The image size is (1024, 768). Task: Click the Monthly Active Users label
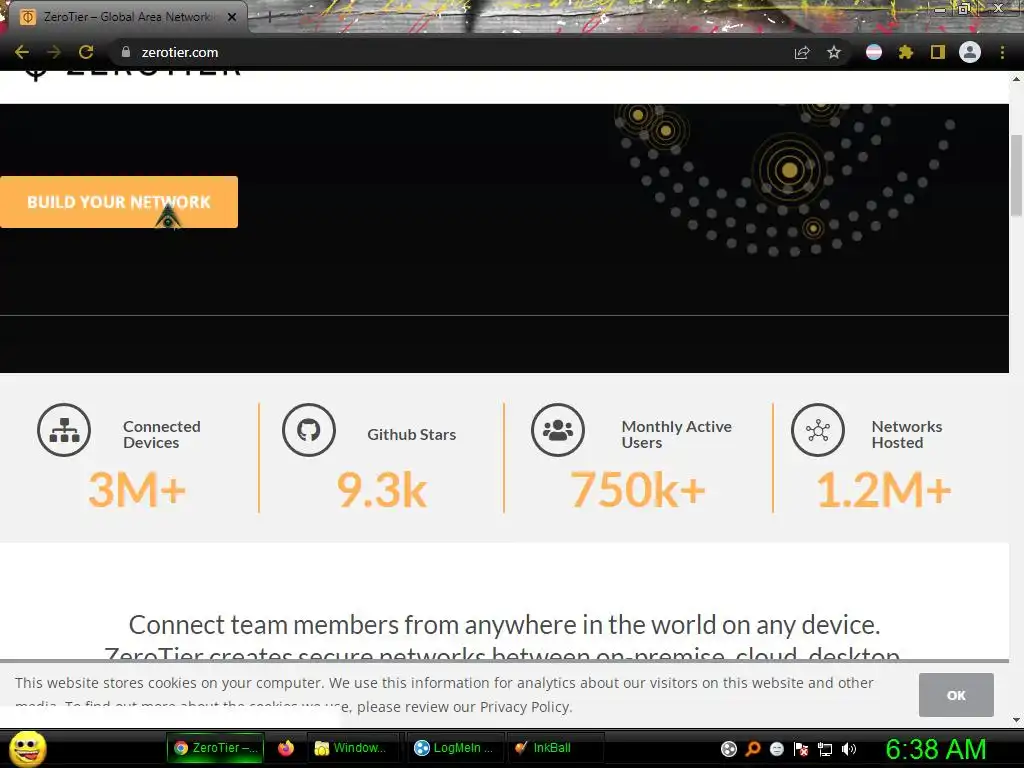click(x=677, y=434)
